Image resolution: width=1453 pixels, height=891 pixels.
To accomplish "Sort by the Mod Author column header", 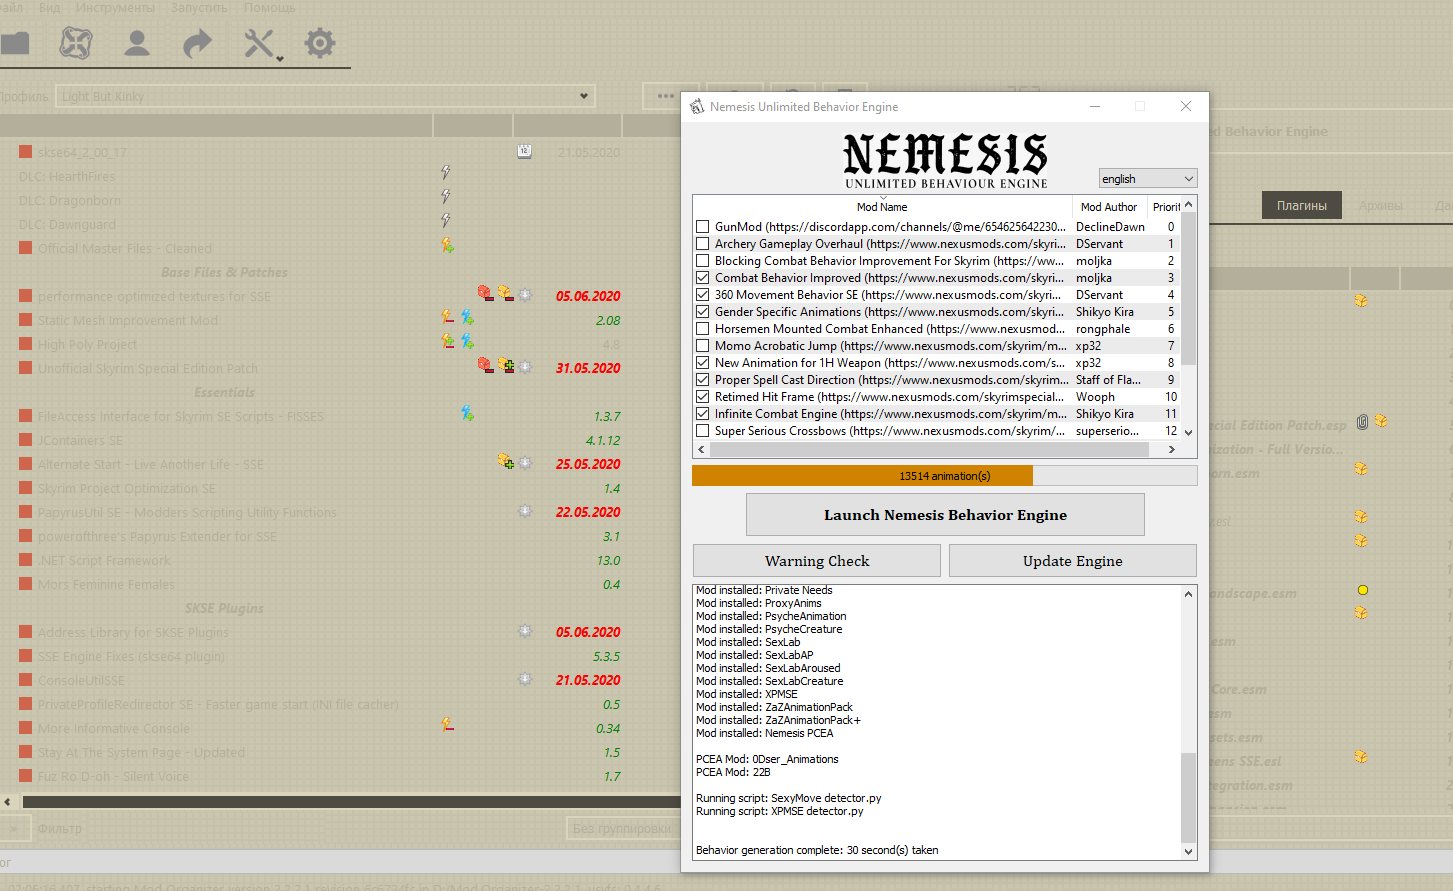I will pos(1109,207).
